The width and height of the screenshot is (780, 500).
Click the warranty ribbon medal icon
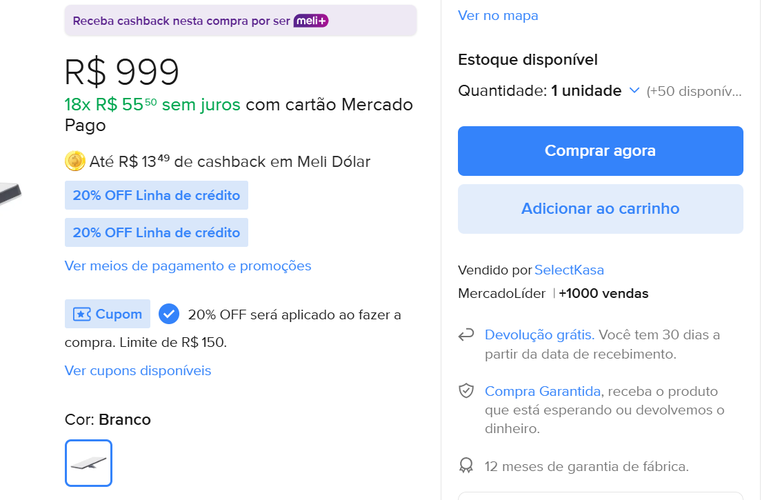(x=466, y=466)
